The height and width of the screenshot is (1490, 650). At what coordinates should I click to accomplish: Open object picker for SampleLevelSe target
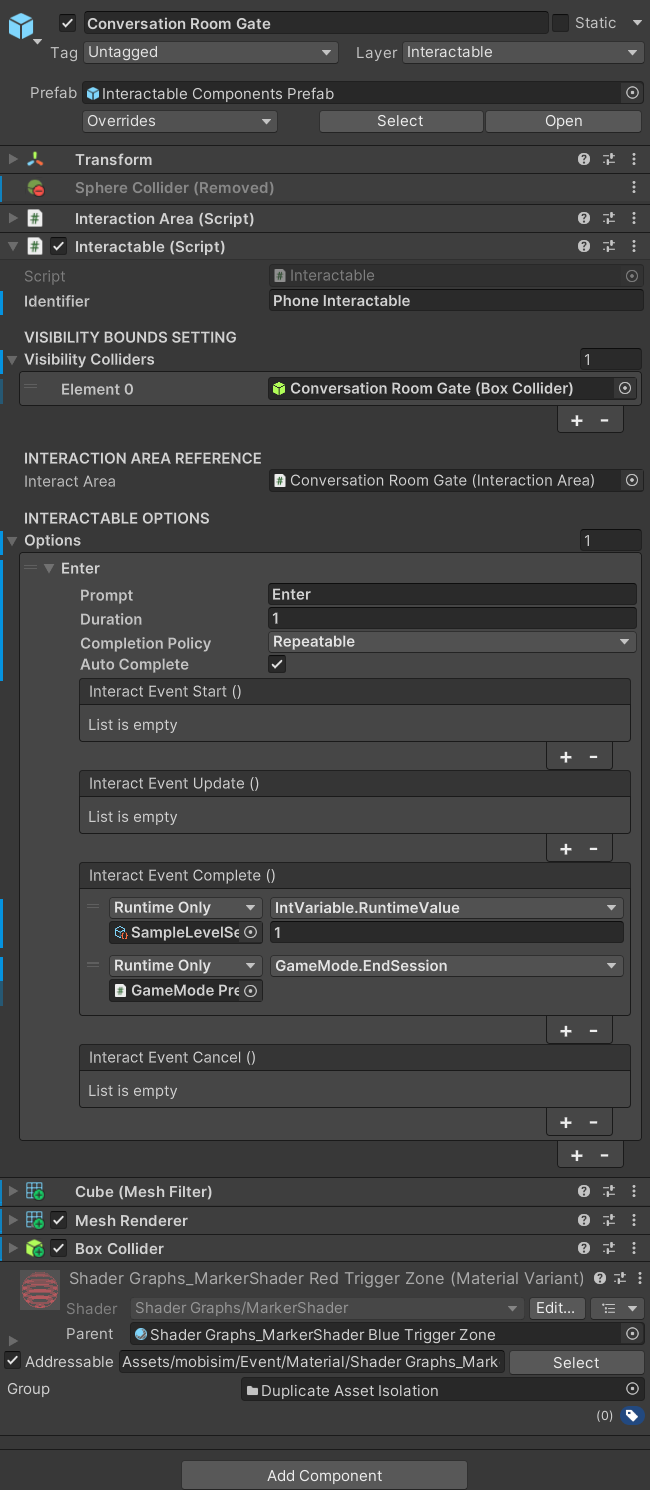pyautogui.click(x=251, y=932)
